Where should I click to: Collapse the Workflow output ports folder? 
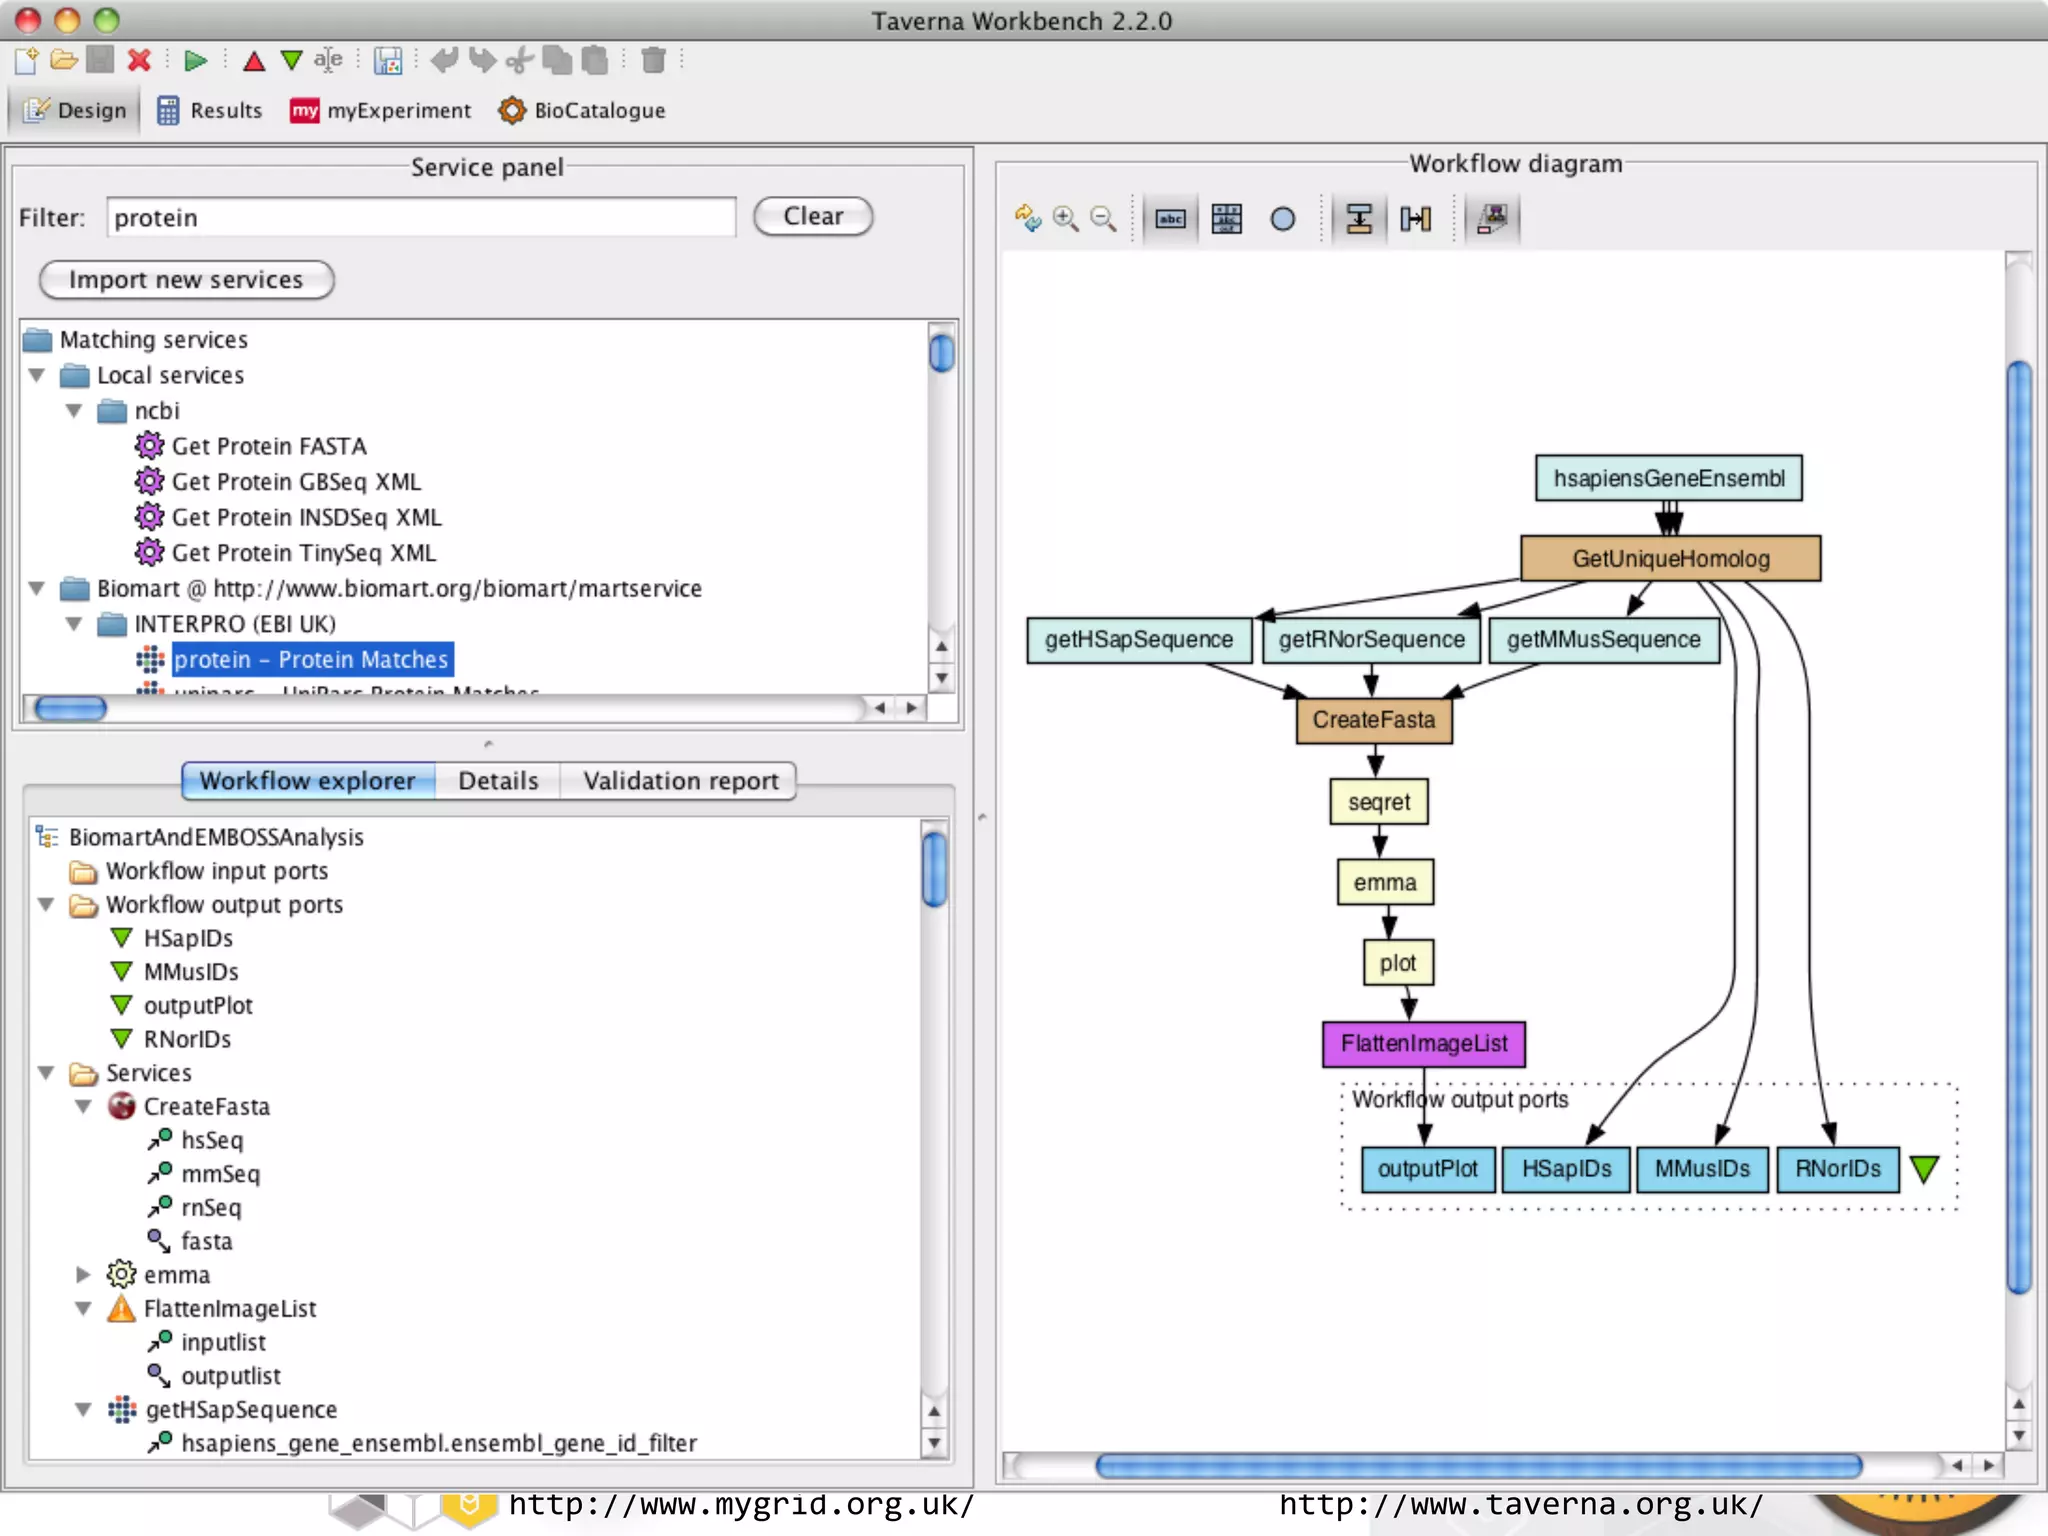[x=46, y=904]
